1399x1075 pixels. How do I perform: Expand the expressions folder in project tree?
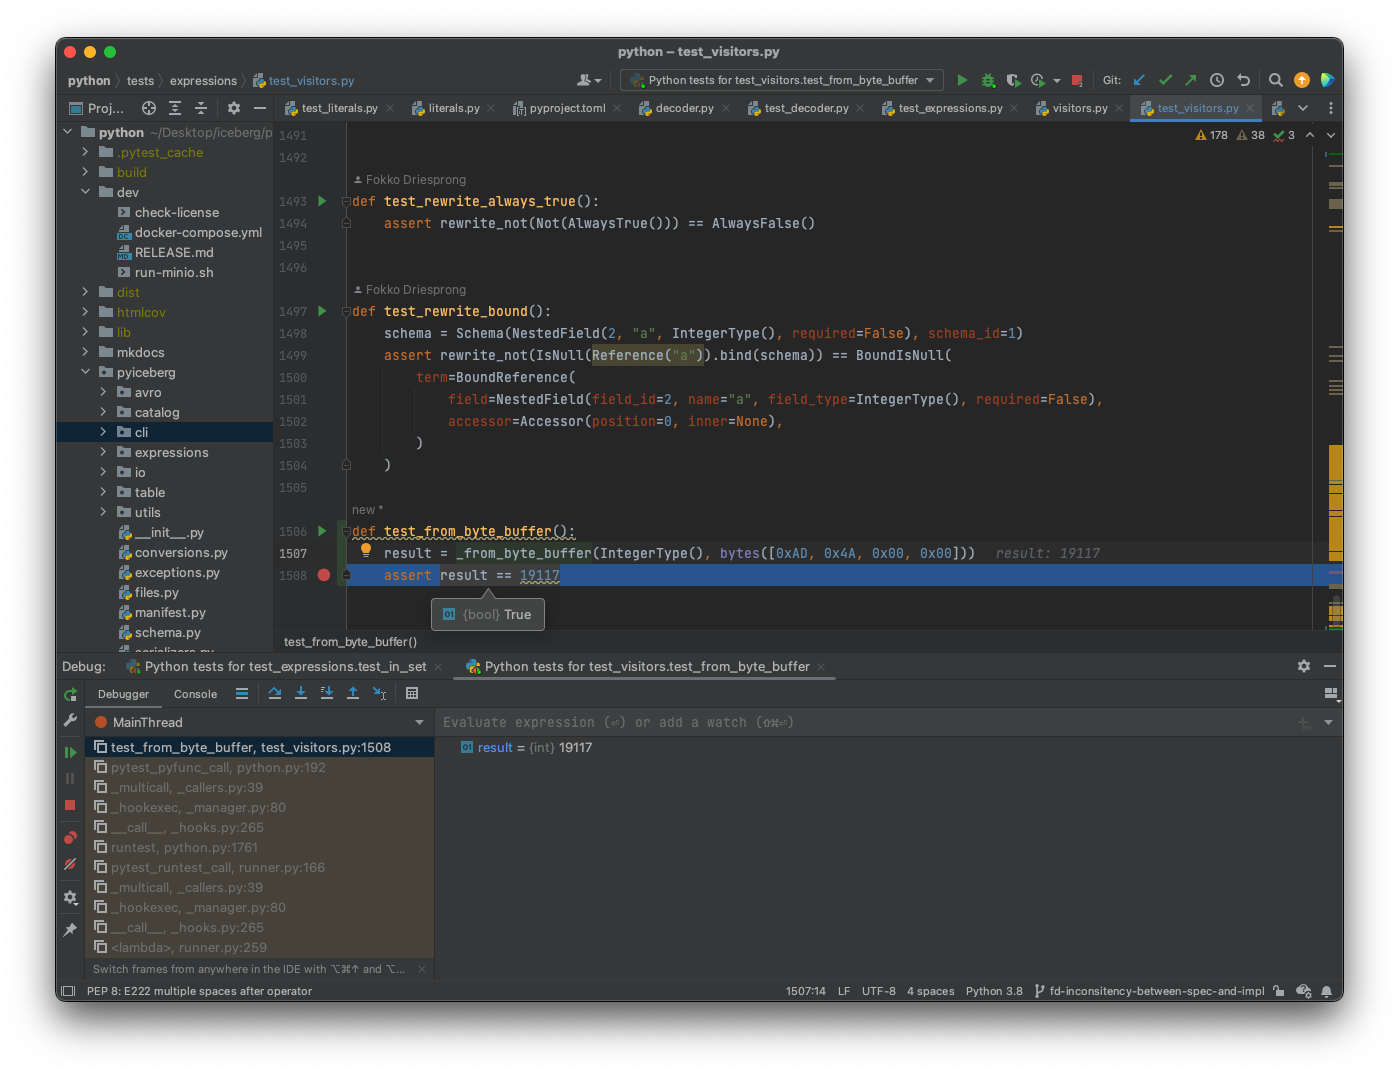pyautogui.click(x=103, y=452)
